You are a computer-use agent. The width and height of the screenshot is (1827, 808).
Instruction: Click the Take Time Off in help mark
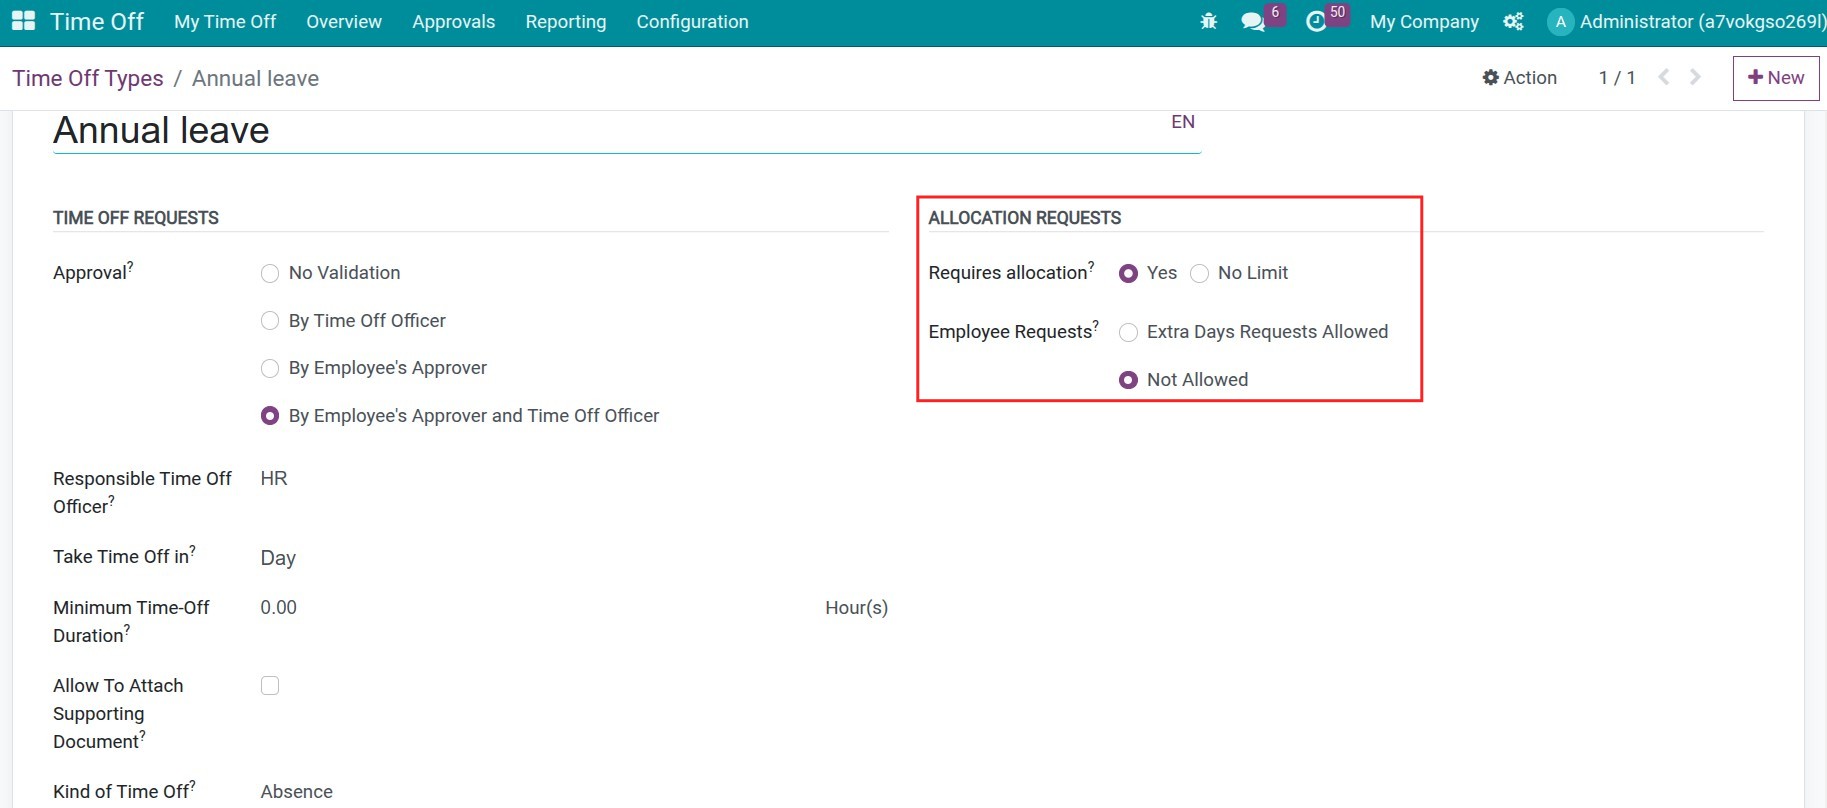tap(193, 550)
